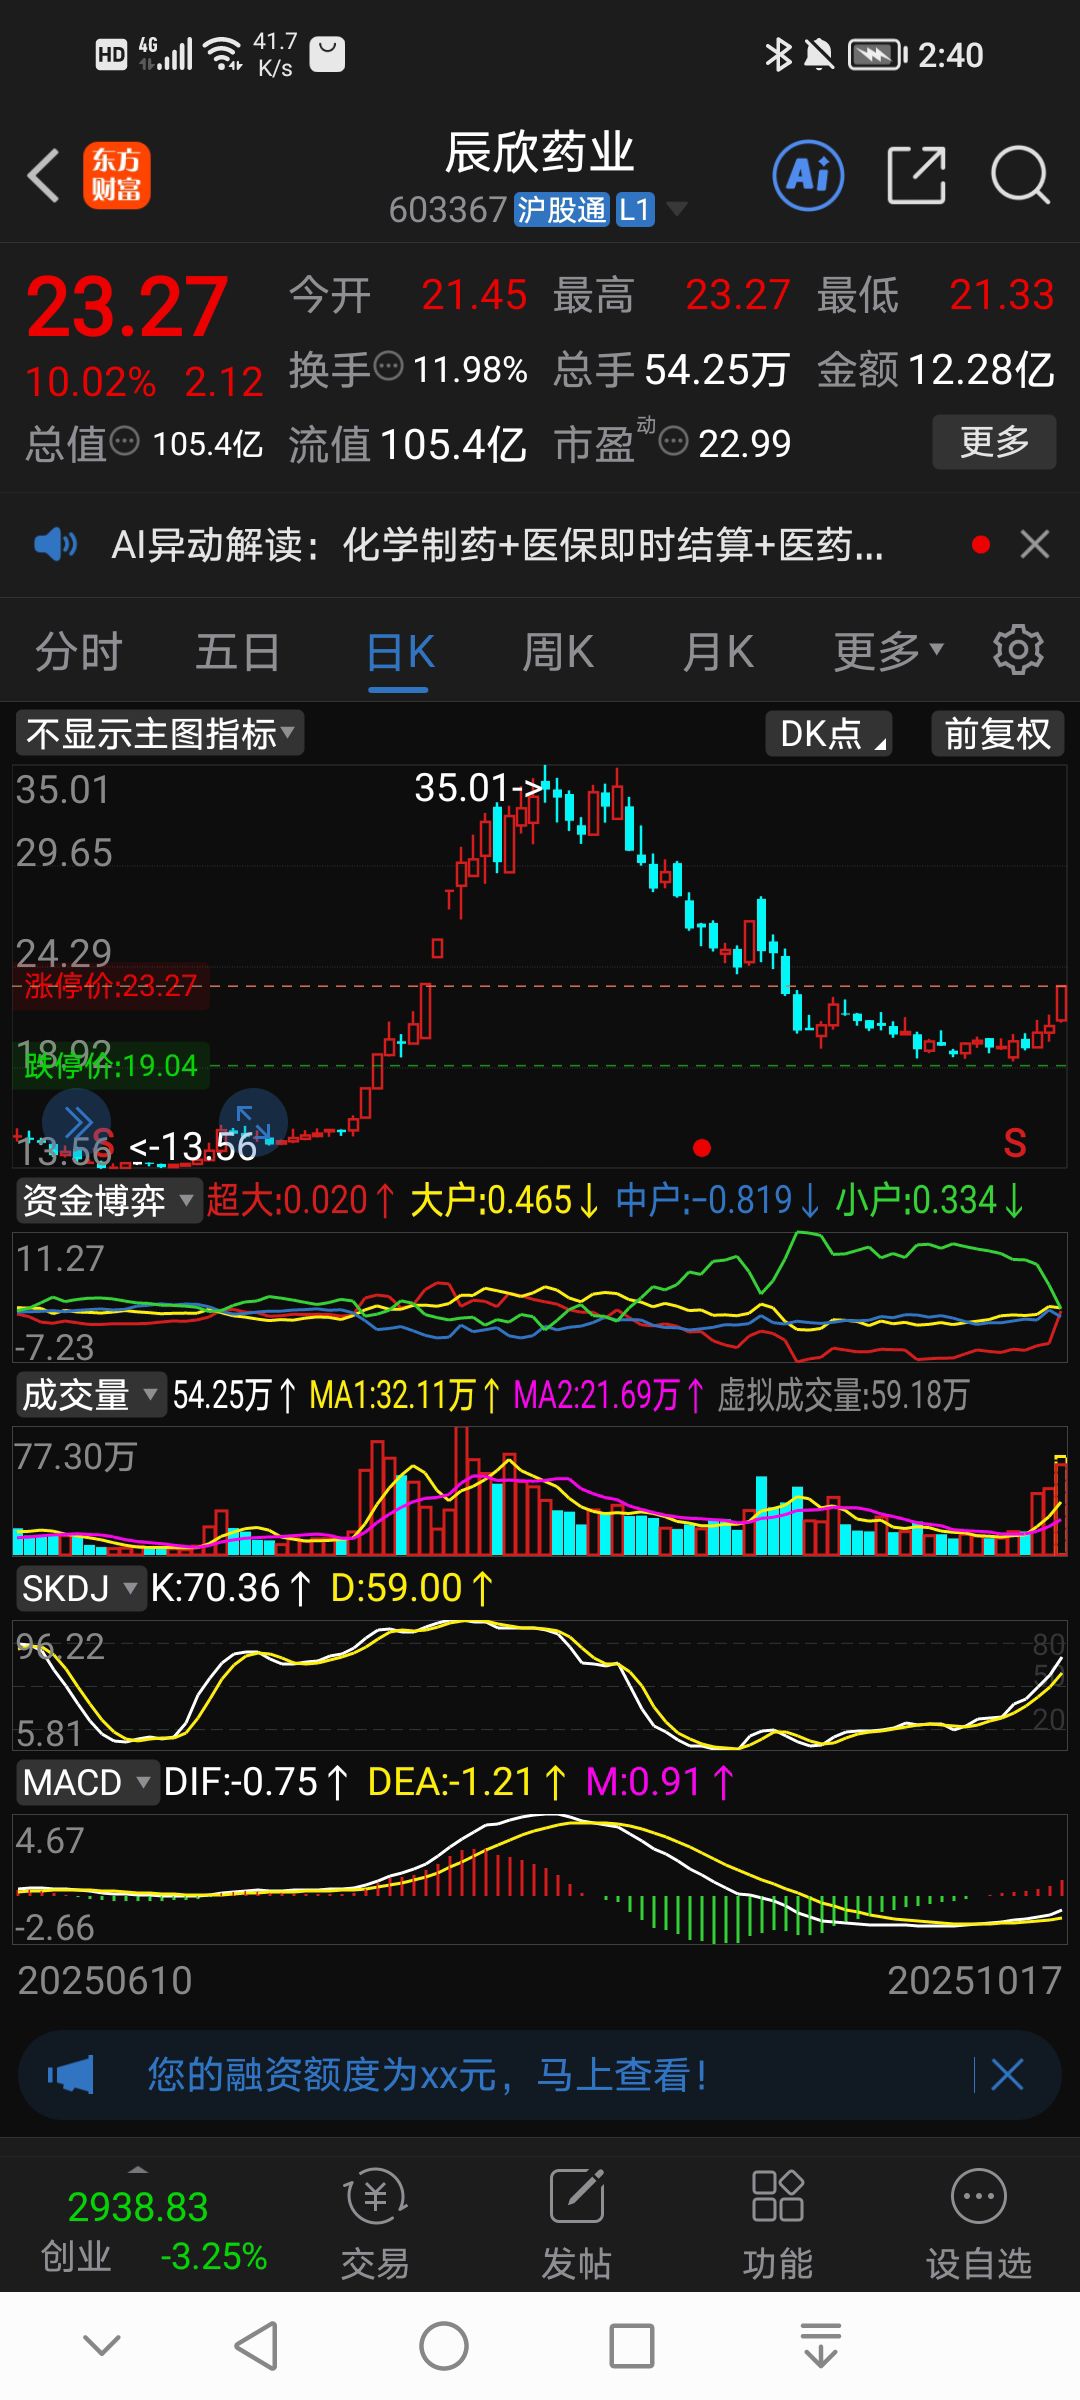Open 发帖 post button
Screen dimensions: 1080x2400
[577, 2224]
